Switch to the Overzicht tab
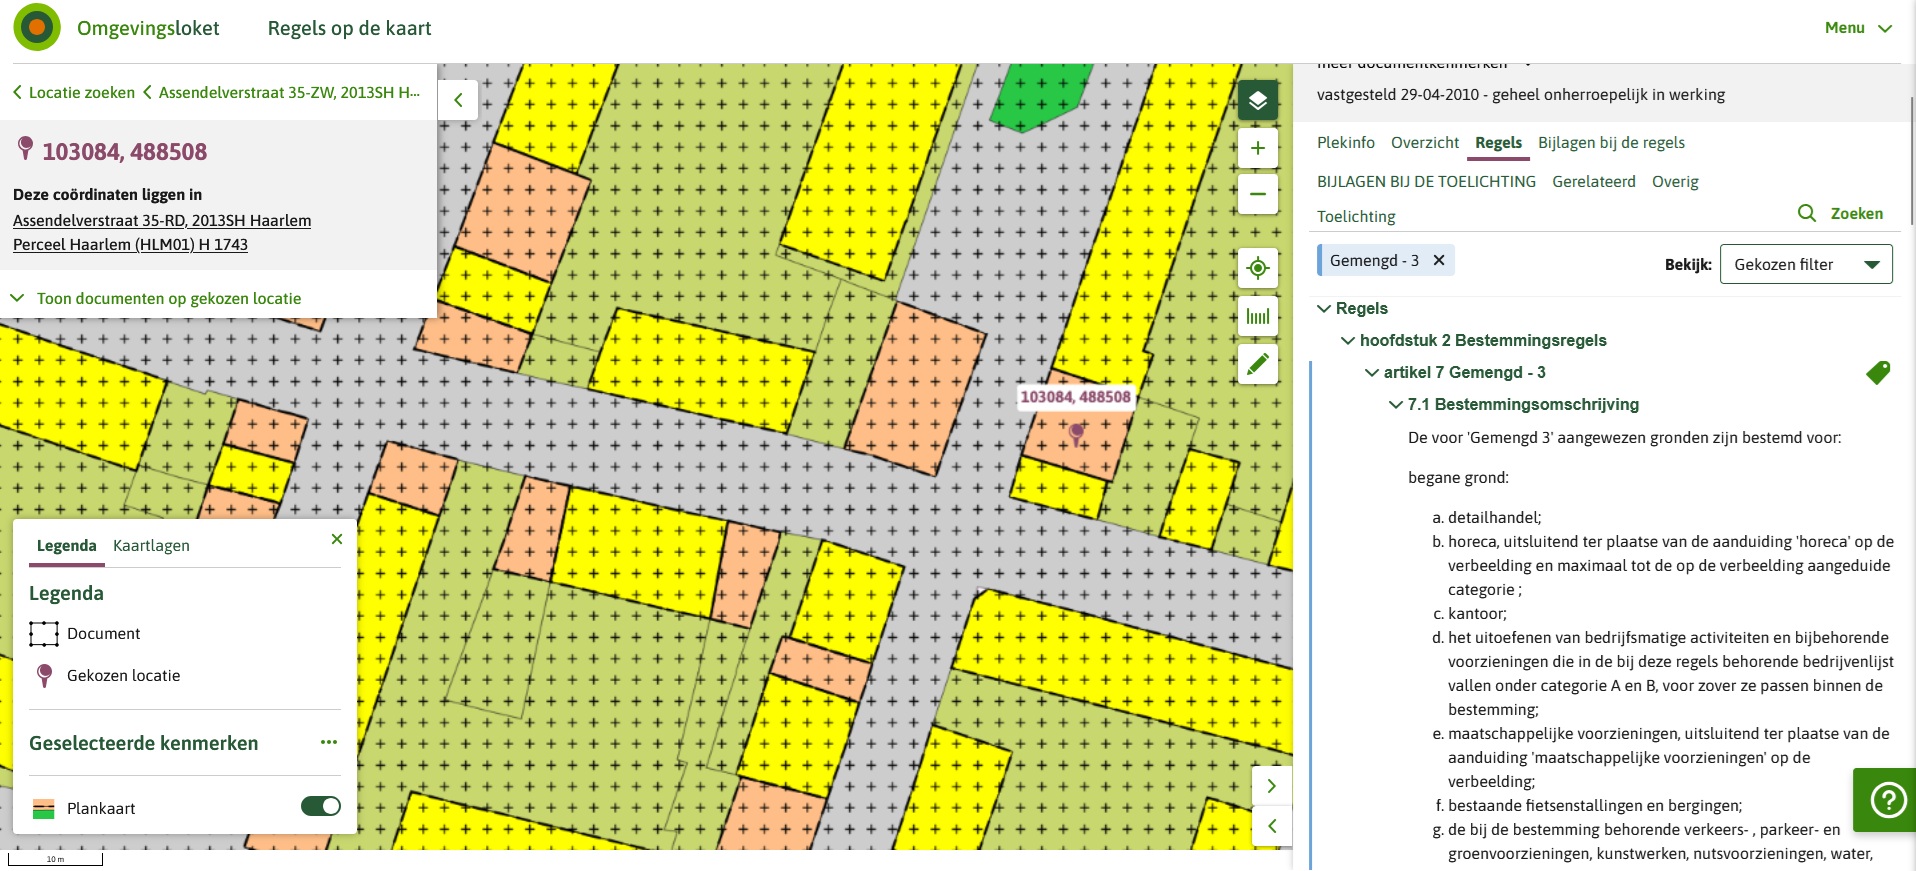The width and height of the screenshot is (1916, 871). (x=1425, y=142)
